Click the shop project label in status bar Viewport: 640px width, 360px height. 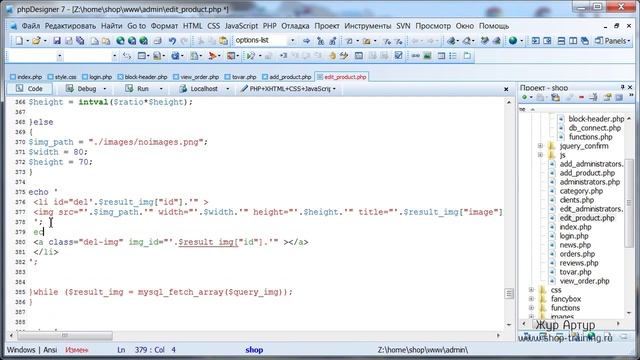pyautogui.click(x=254, y=350)
